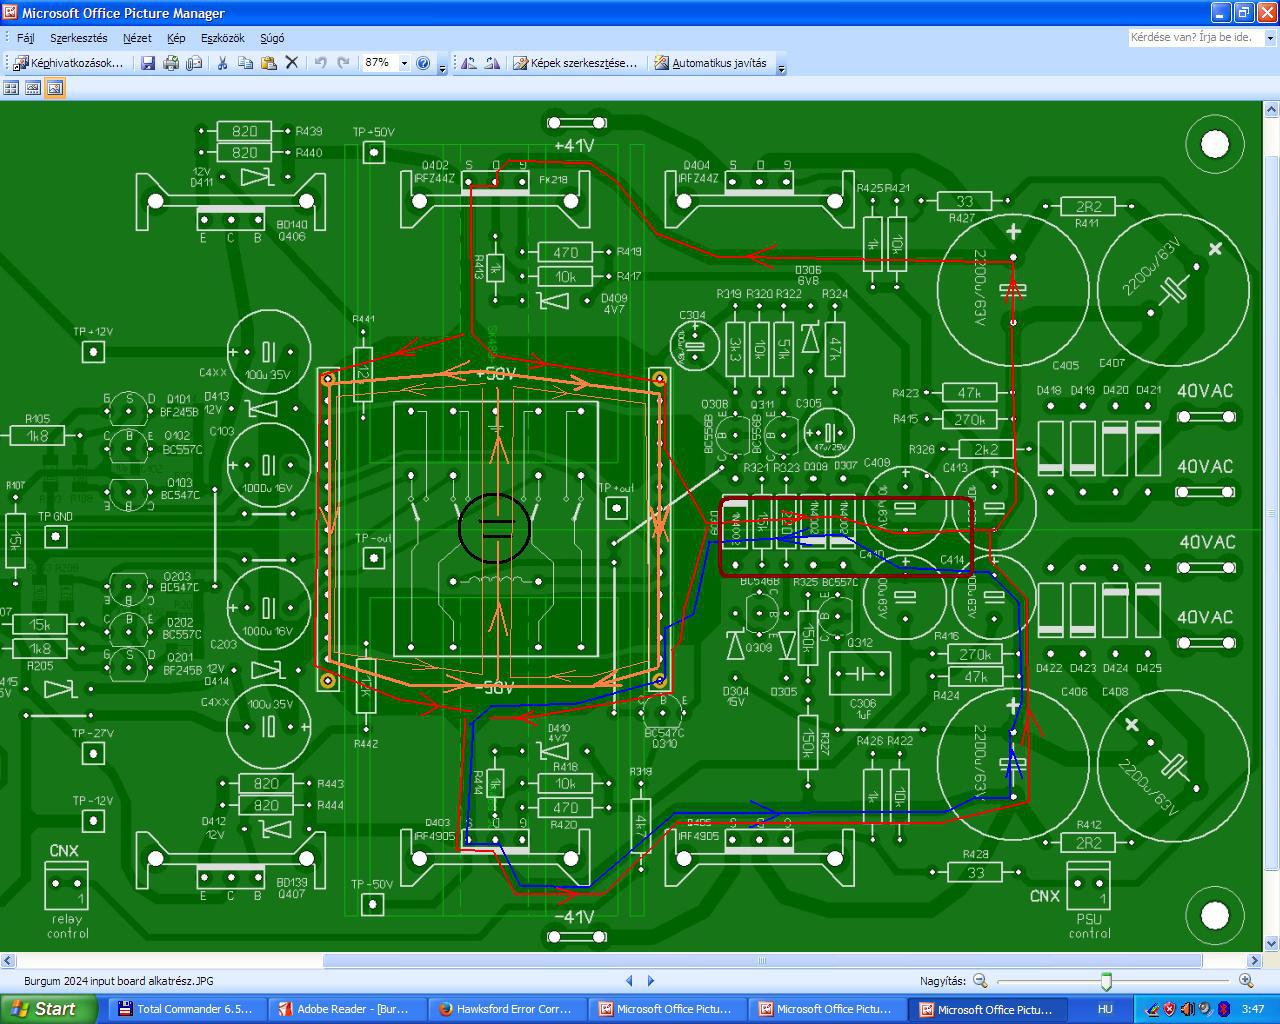Click the Print icon in toolbar
The image size is (1280, 1024).
[171, 63]
